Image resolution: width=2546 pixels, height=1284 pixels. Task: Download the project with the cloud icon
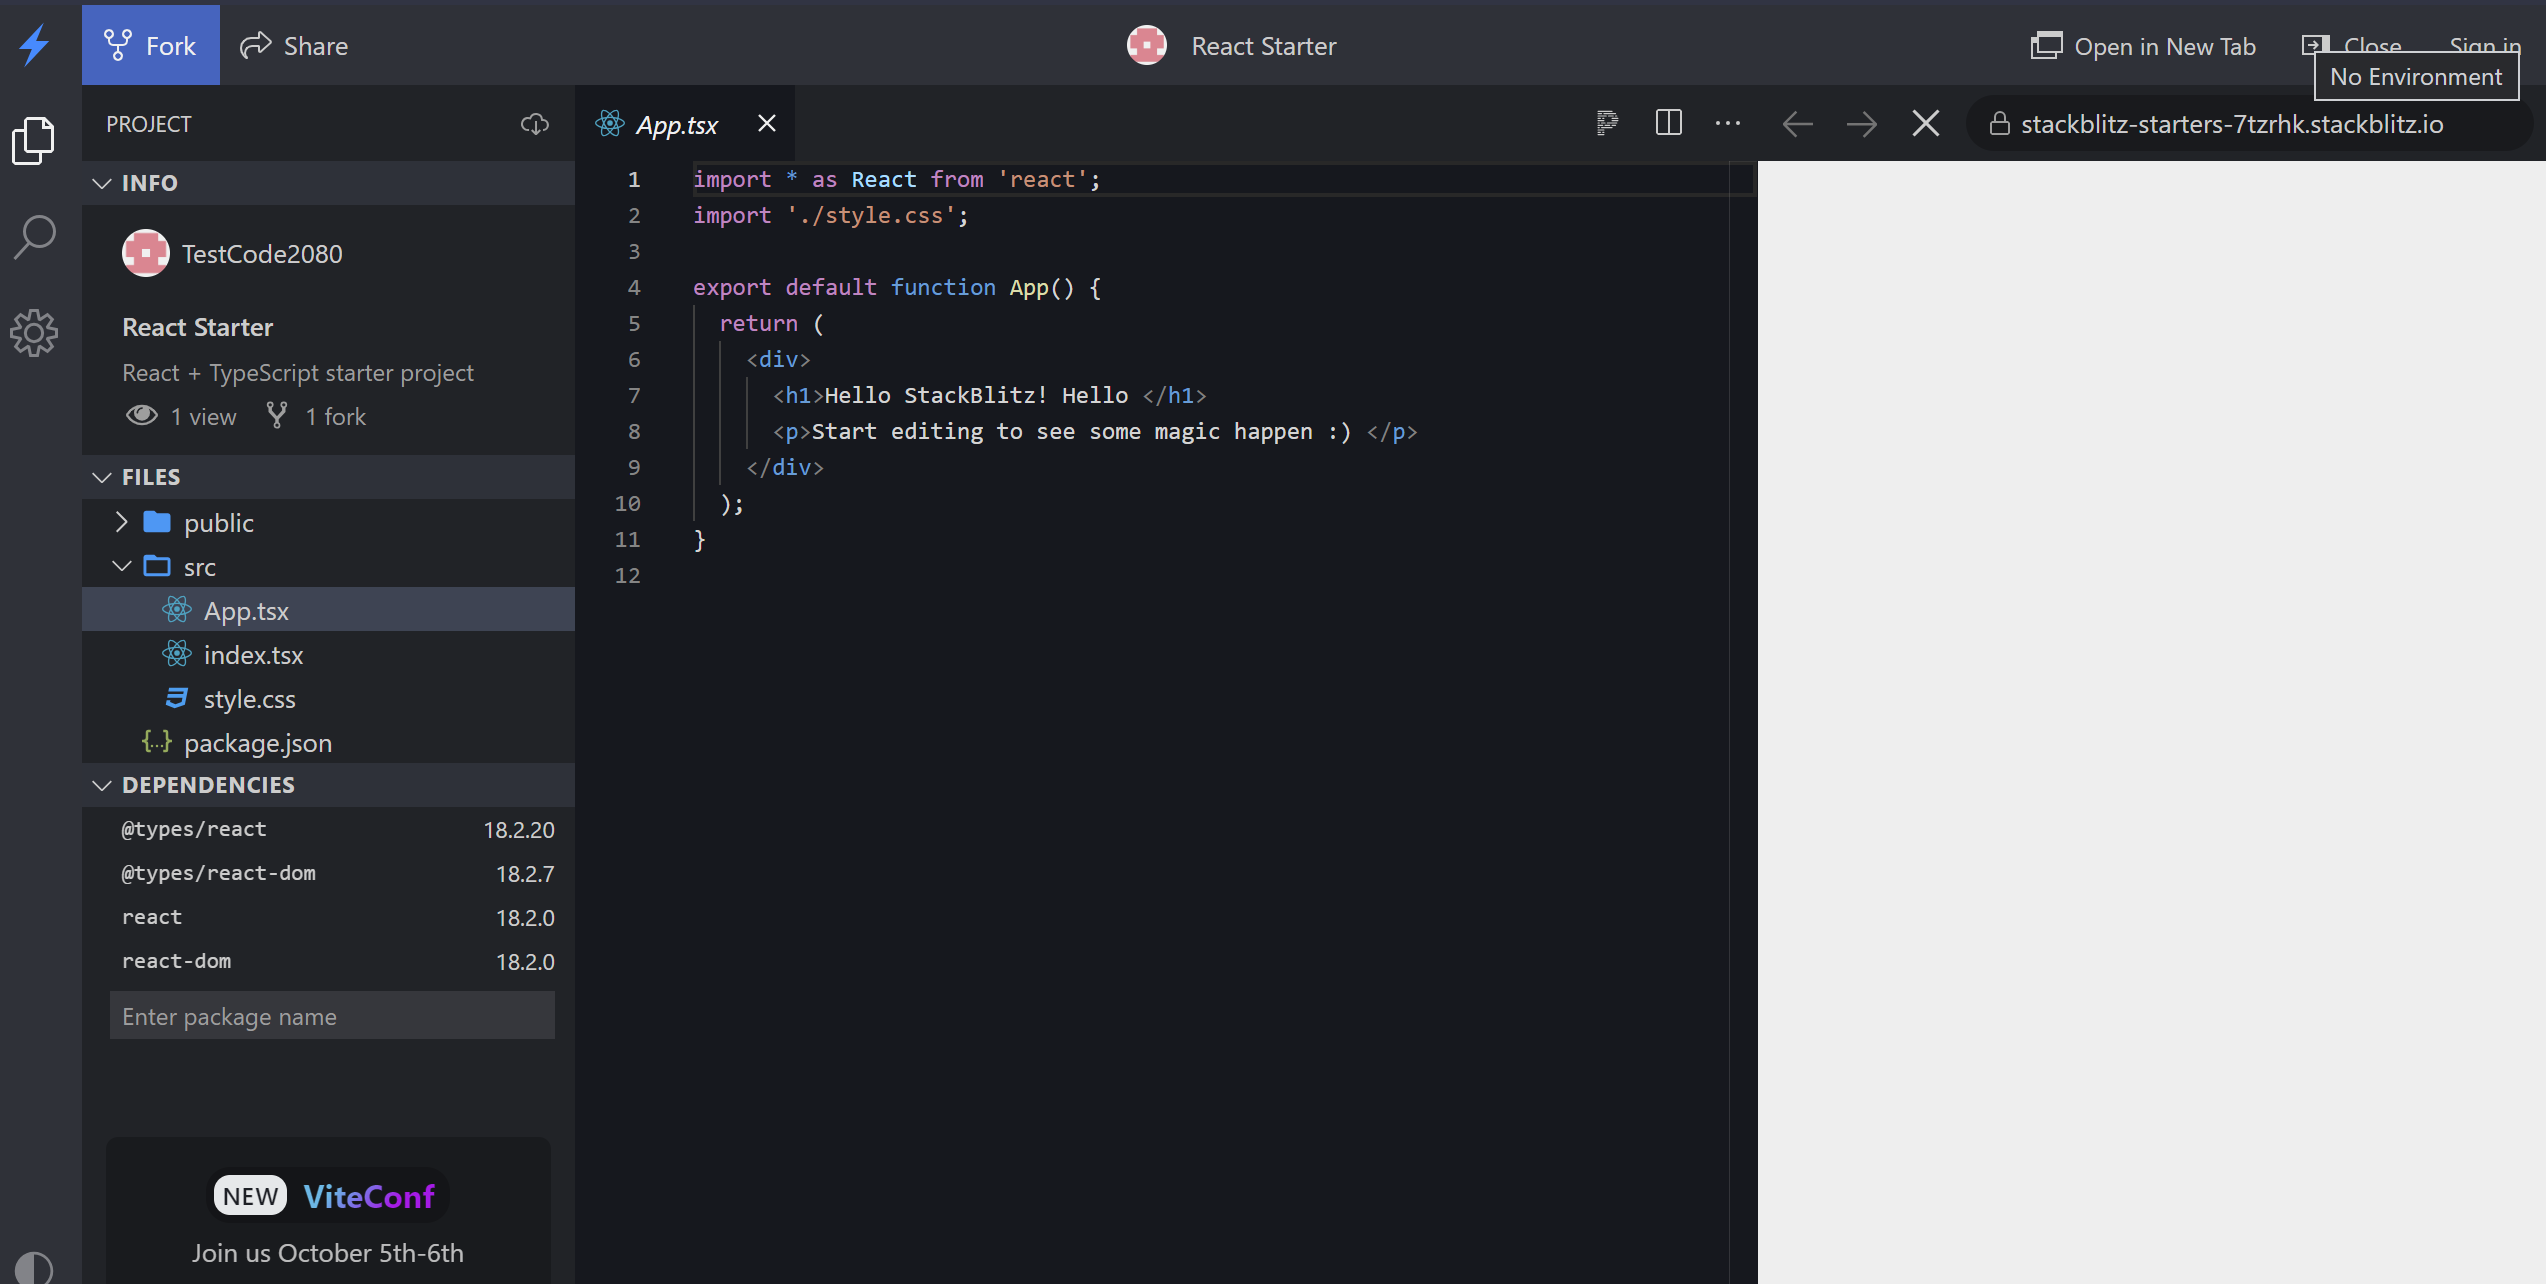click(x=536, y=124)
